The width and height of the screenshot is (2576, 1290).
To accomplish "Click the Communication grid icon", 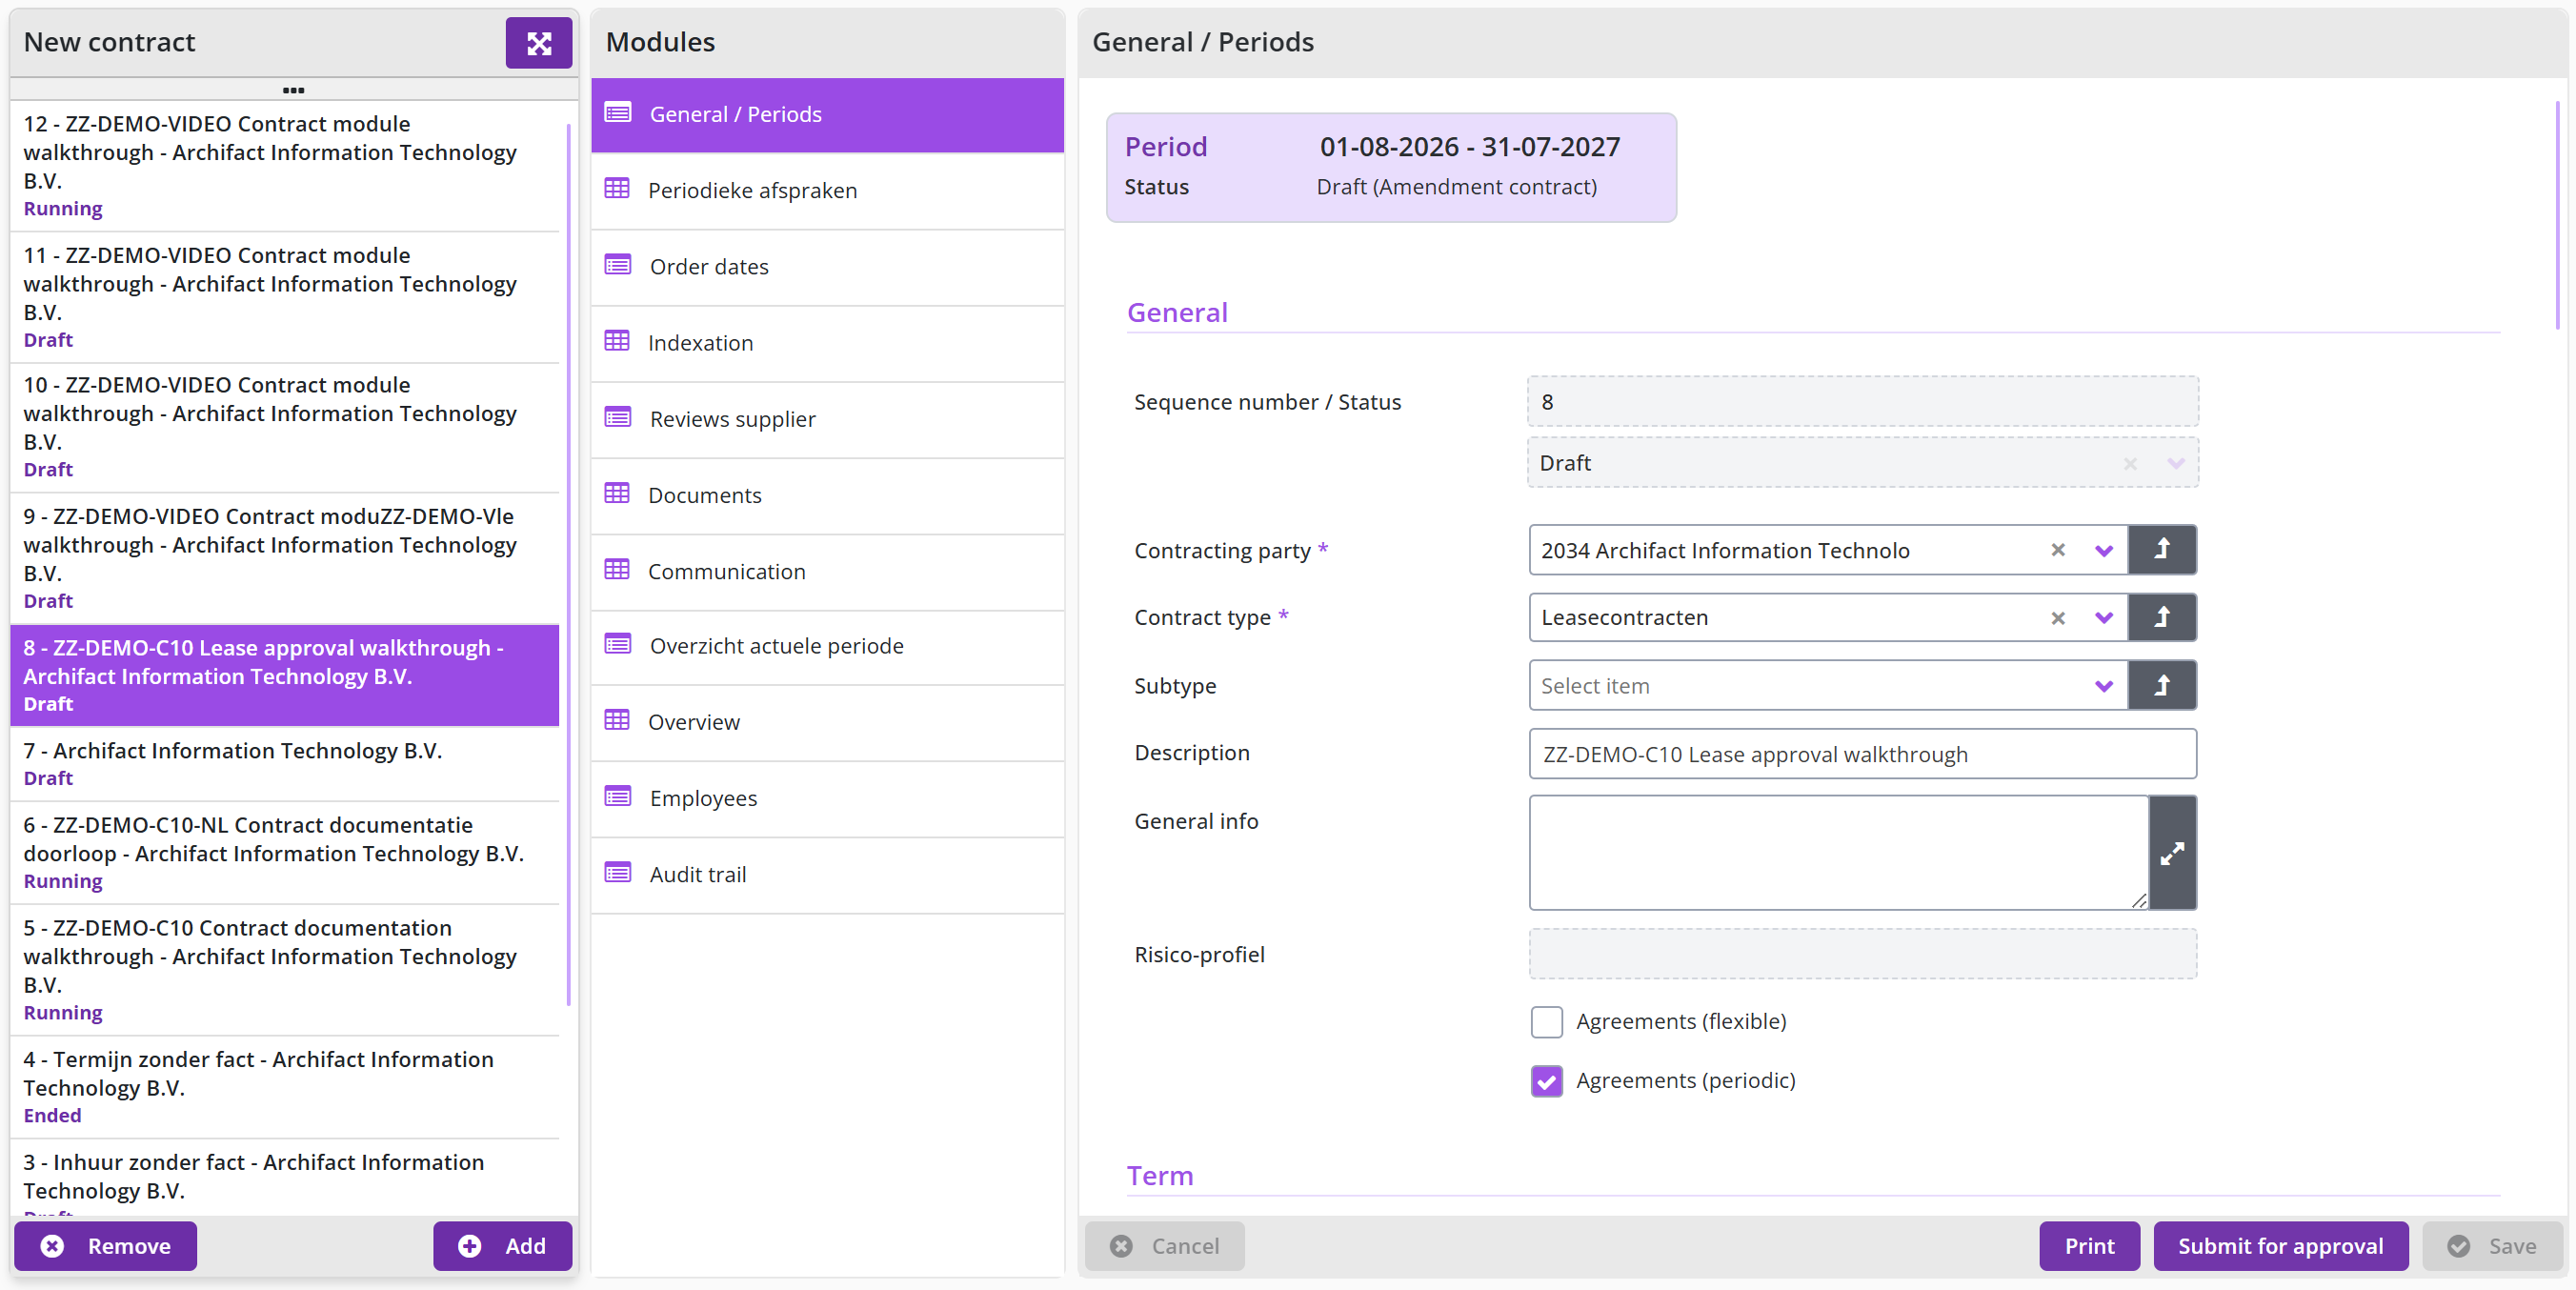I will tap(617, 570).
